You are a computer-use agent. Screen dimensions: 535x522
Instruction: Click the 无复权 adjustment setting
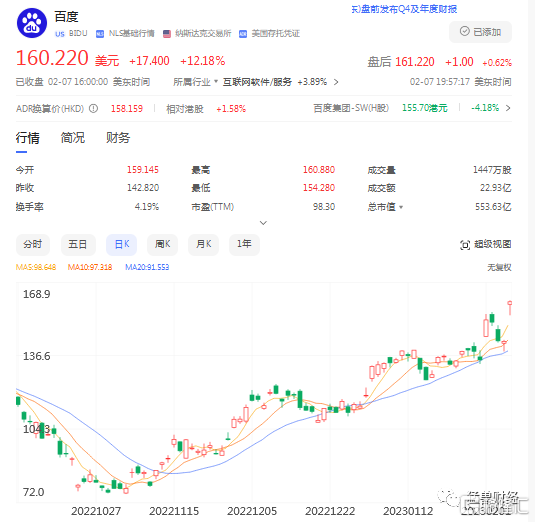point(499,267)
